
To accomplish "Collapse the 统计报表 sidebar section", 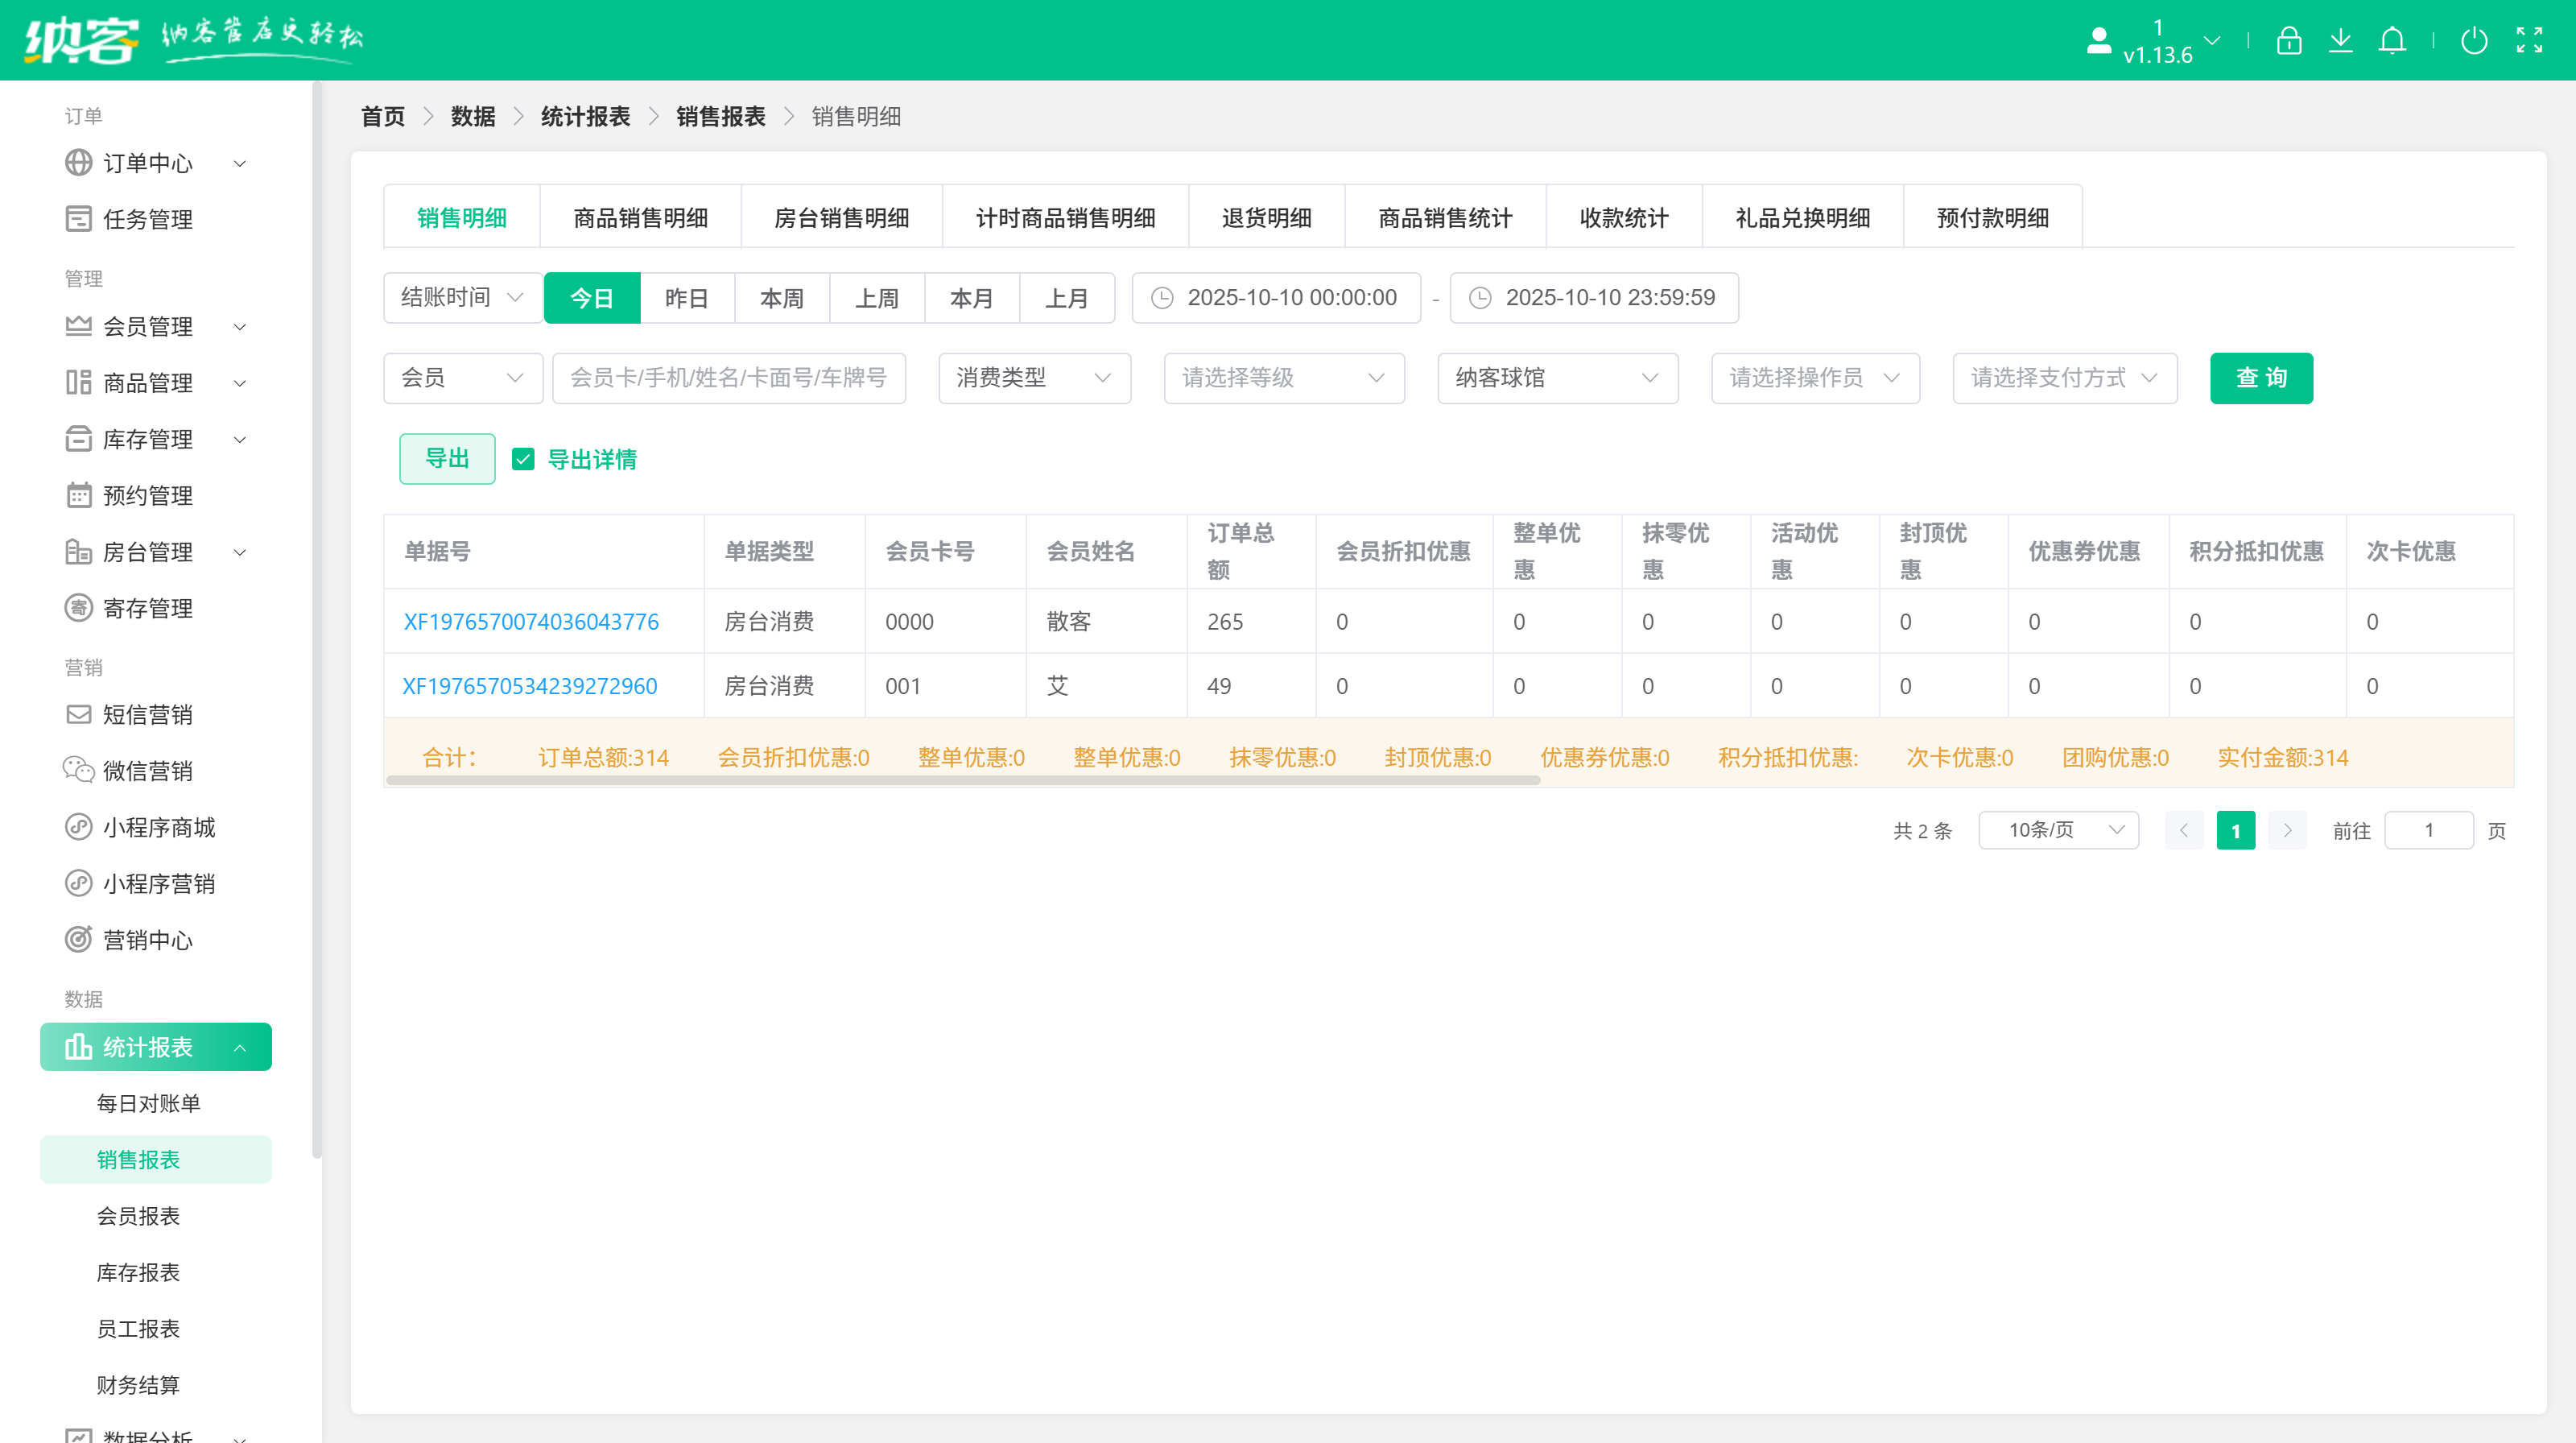I will [x=155, y=1047].
